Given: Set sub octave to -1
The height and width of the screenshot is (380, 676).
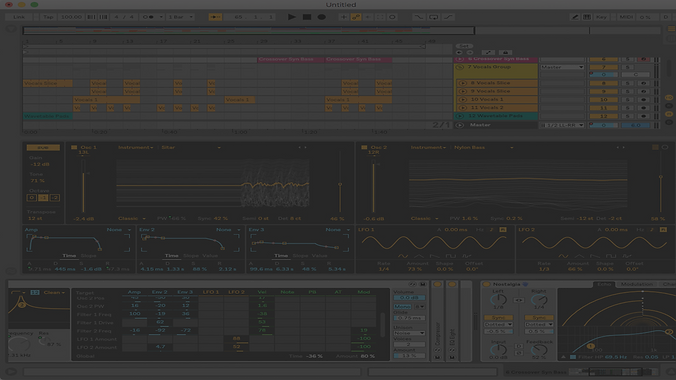Looking at the screenshot, I should tap(43, 198).
